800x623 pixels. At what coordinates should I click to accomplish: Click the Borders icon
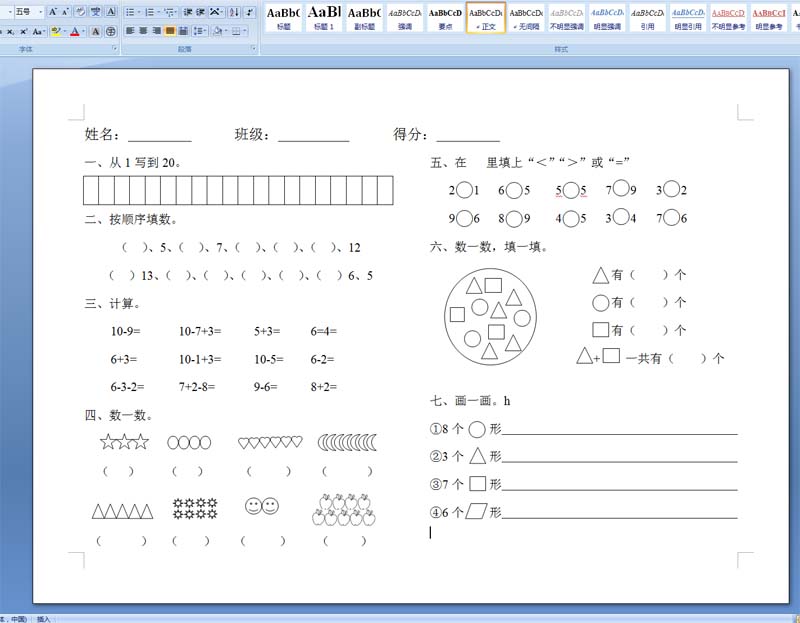[x=236, y=31]
